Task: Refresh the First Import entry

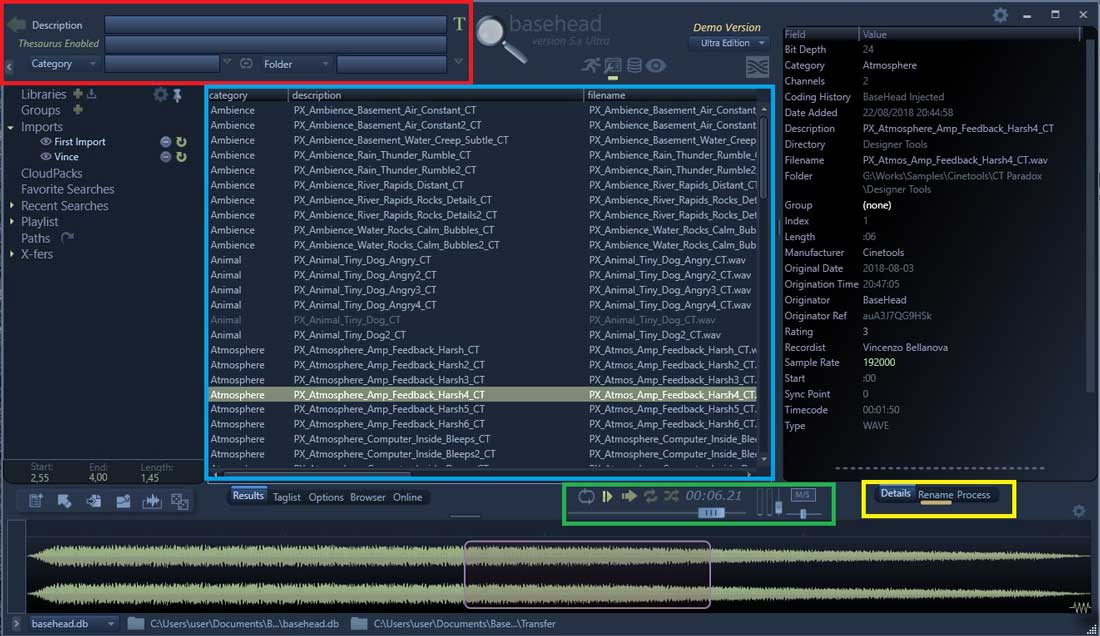Action: (181, 142)
